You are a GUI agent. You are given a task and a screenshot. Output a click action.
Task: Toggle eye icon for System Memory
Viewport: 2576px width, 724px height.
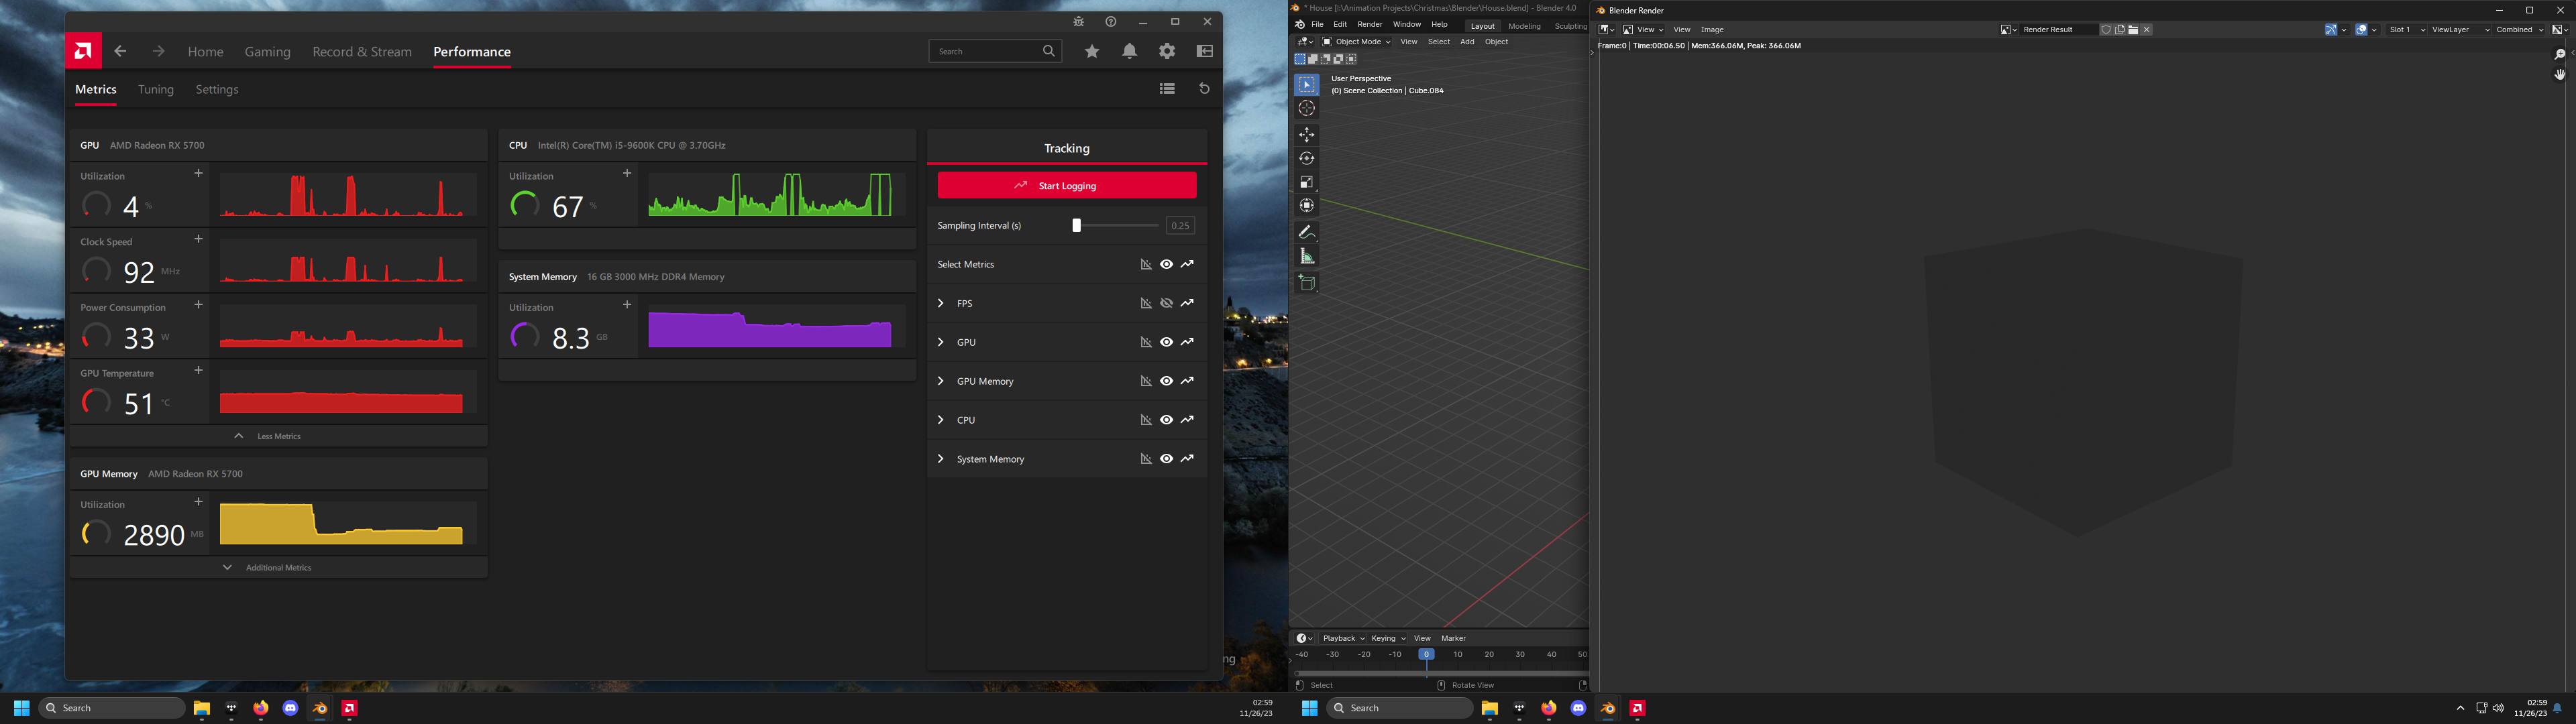point(1166,459)
